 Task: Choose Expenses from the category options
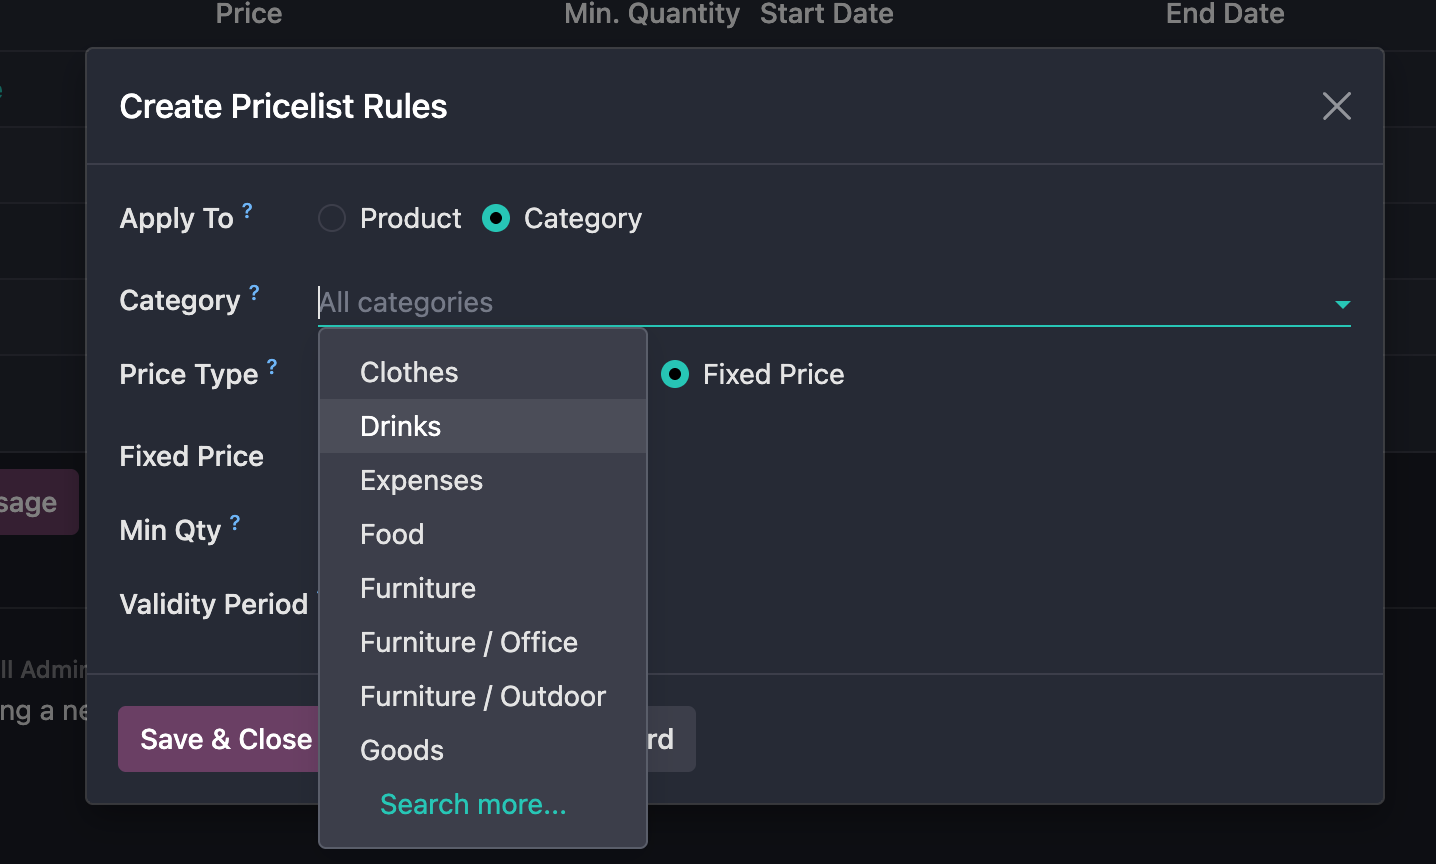click(421, 480)
